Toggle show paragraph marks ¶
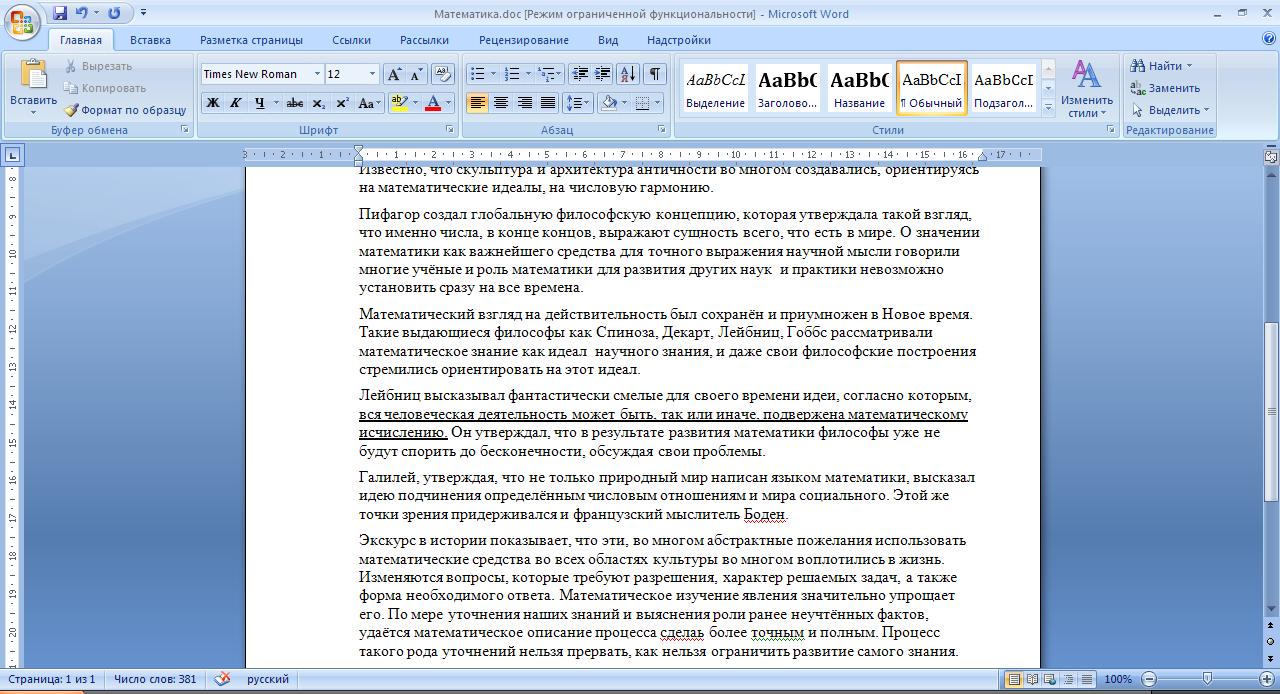Screen dimensions: 1280x694 click(655, 74)
